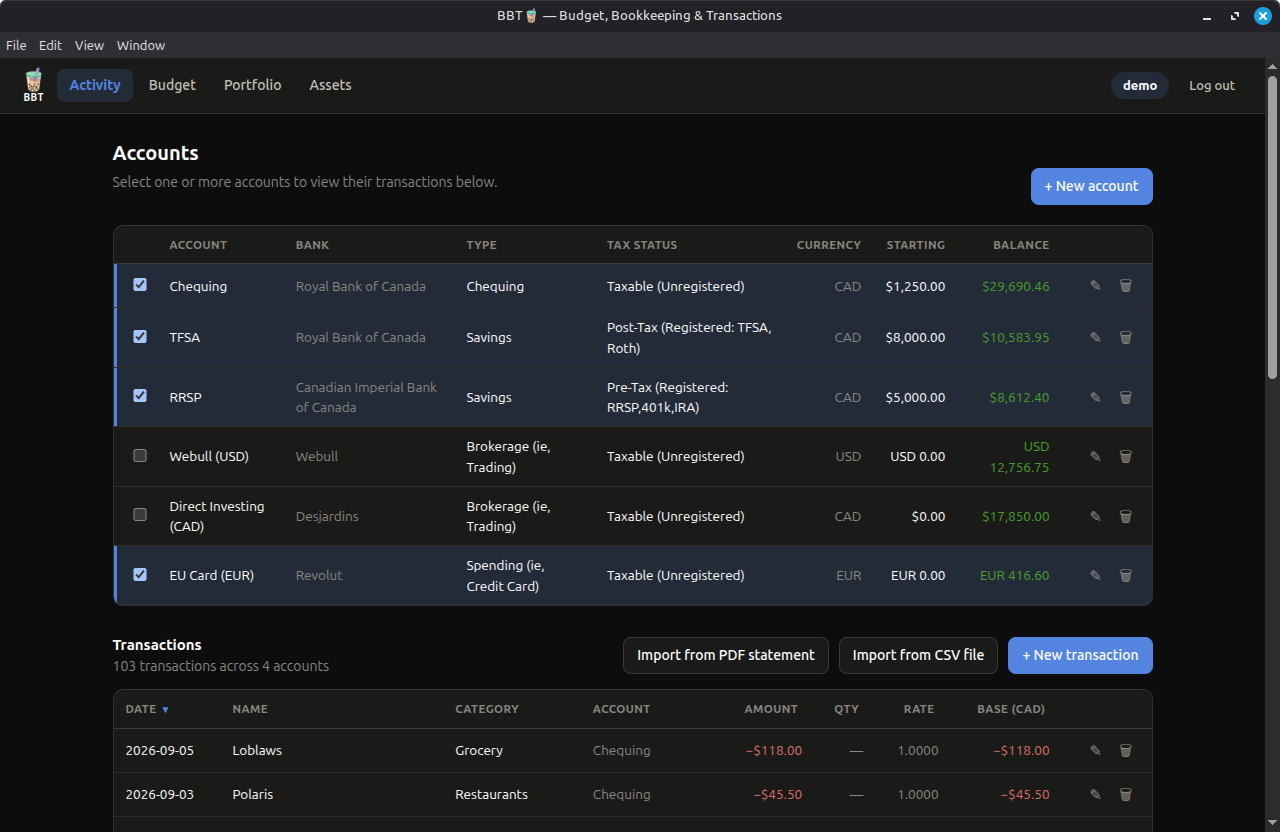The width and height of the screenshot is (1280, 832).
Task: Restore the window using the title bar button
Action: tap(1235, 16)
